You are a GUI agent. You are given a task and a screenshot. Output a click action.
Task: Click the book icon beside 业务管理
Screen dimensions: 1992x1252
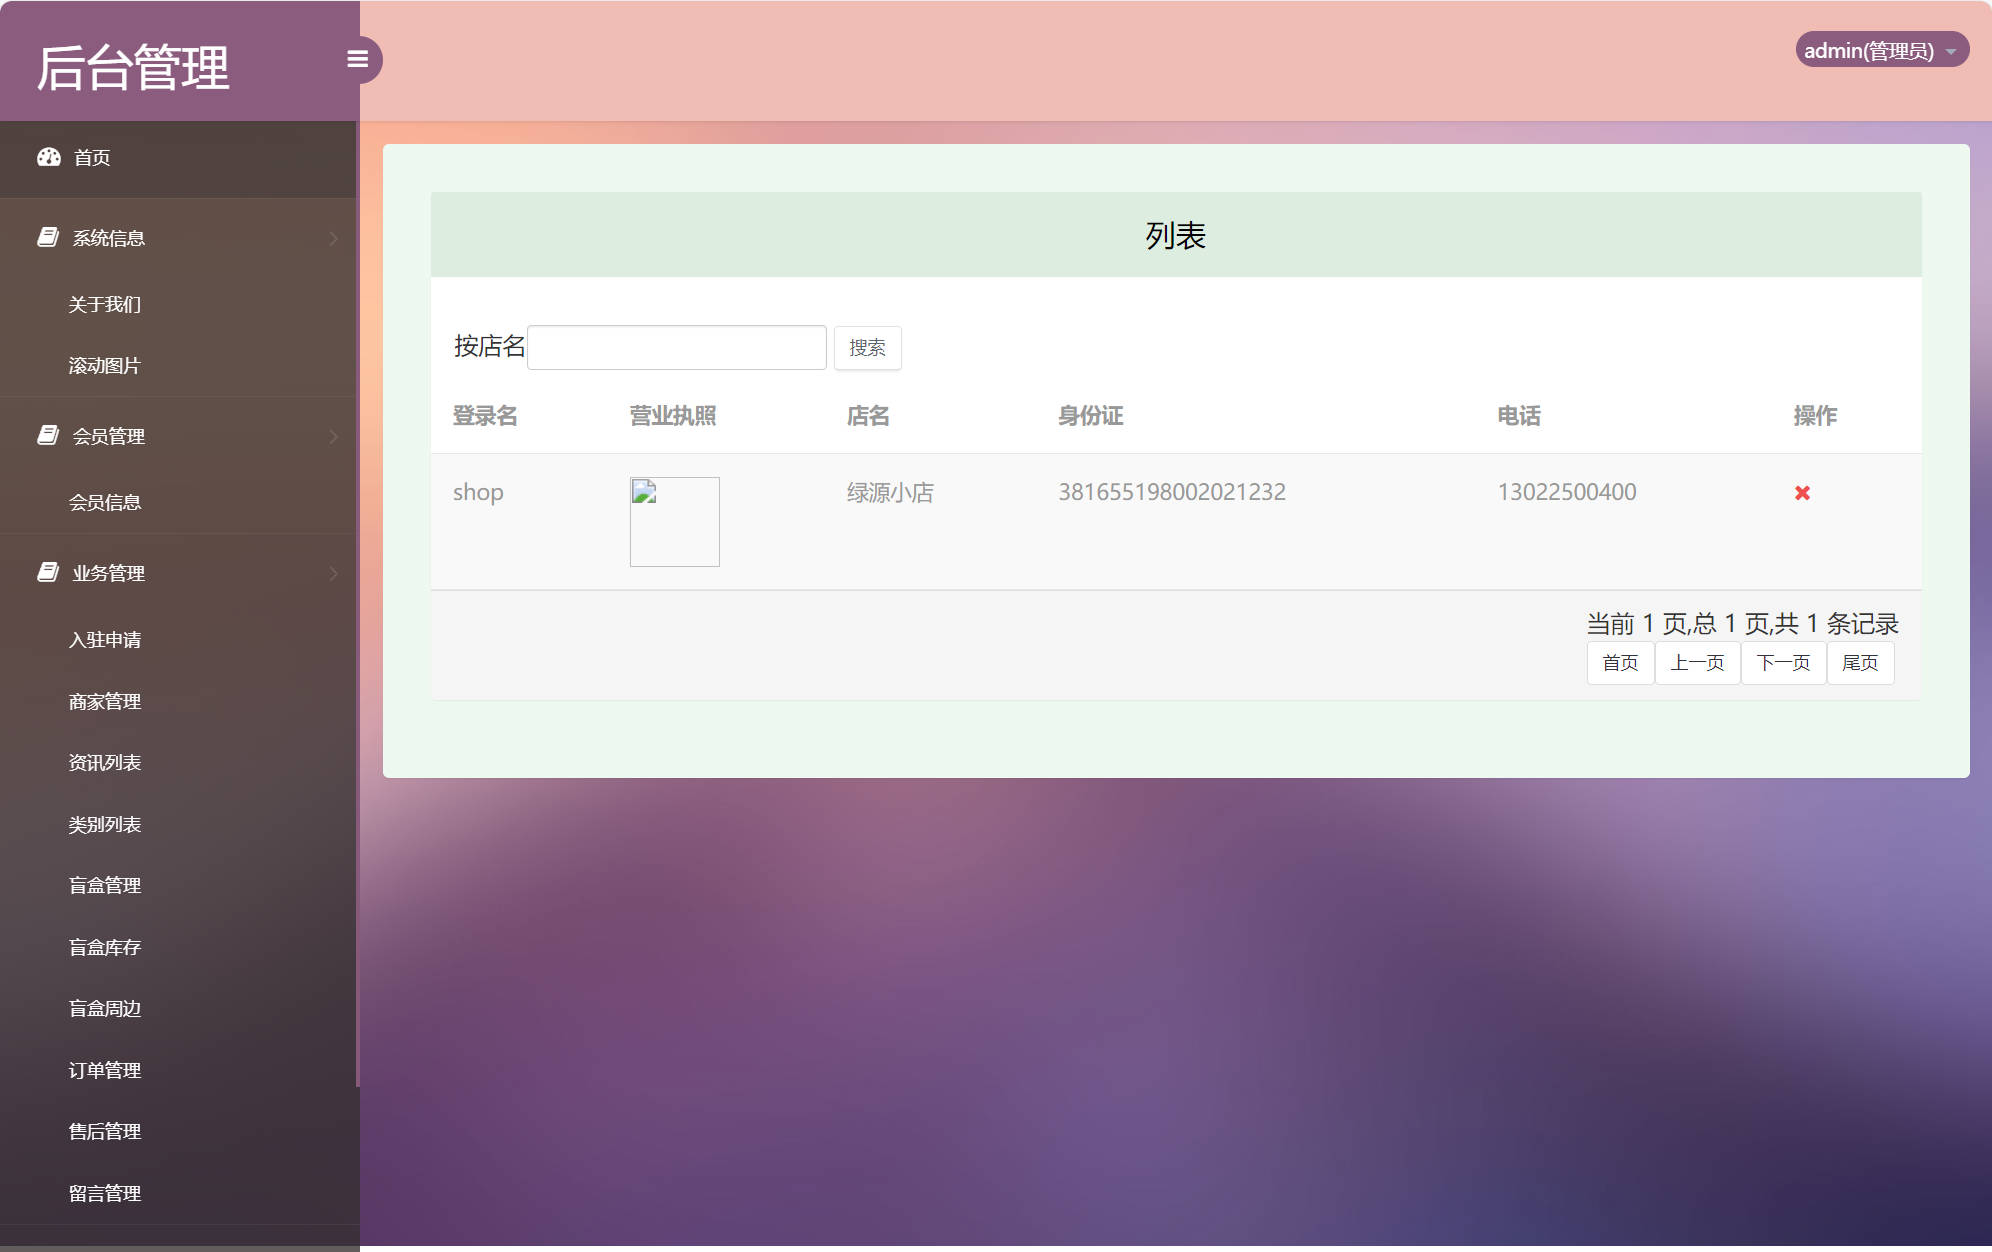(x=47, y=572)
